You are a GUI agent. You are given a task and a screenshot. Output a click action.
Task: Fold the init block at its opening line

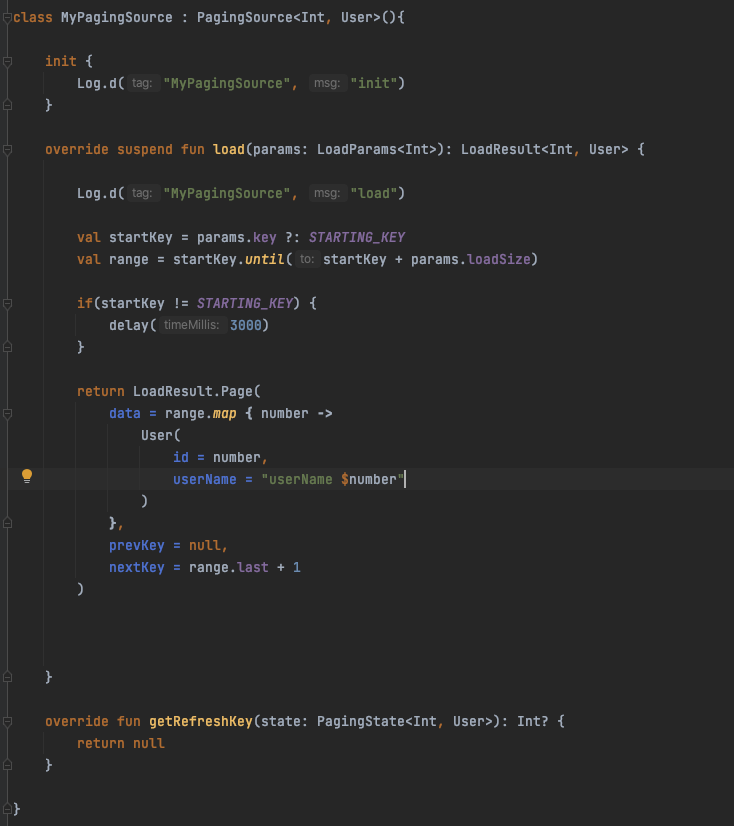pos(7,62)
